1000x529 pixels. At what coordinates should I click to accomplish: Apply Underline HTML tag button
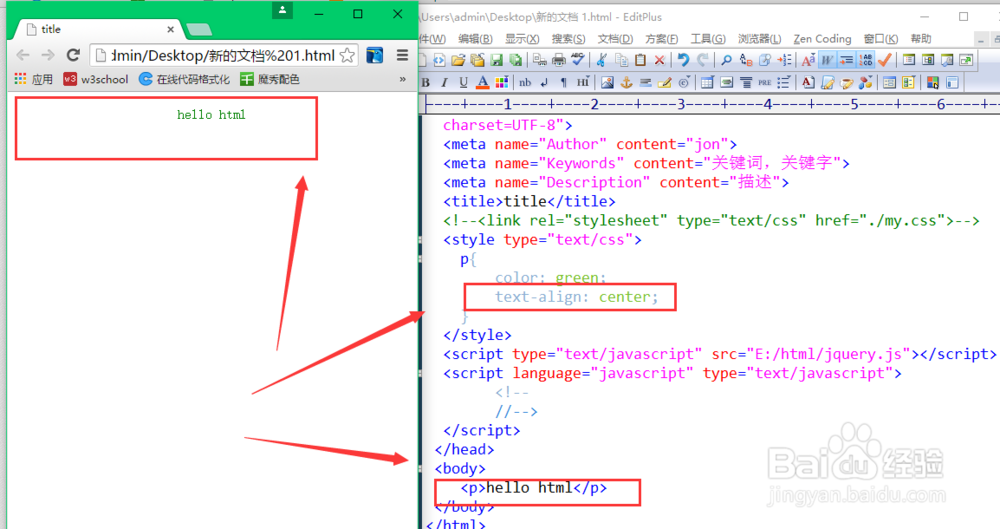[x=464, y=82]
